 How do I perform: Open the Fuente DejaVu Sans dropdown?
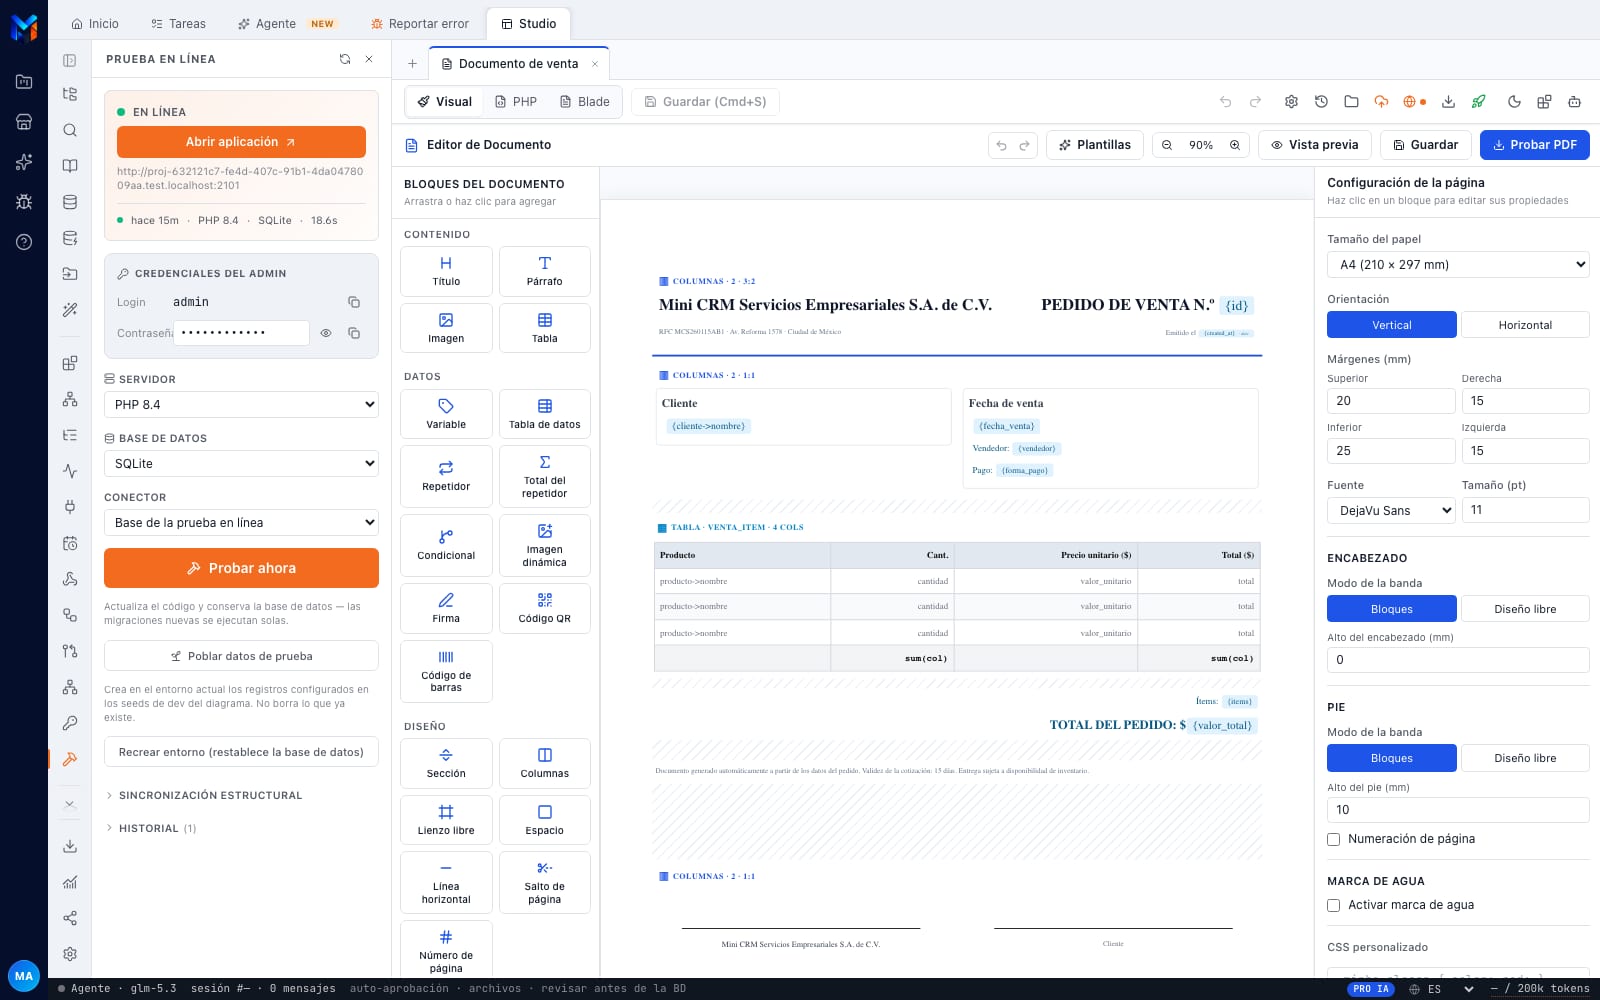(1391, 510)
